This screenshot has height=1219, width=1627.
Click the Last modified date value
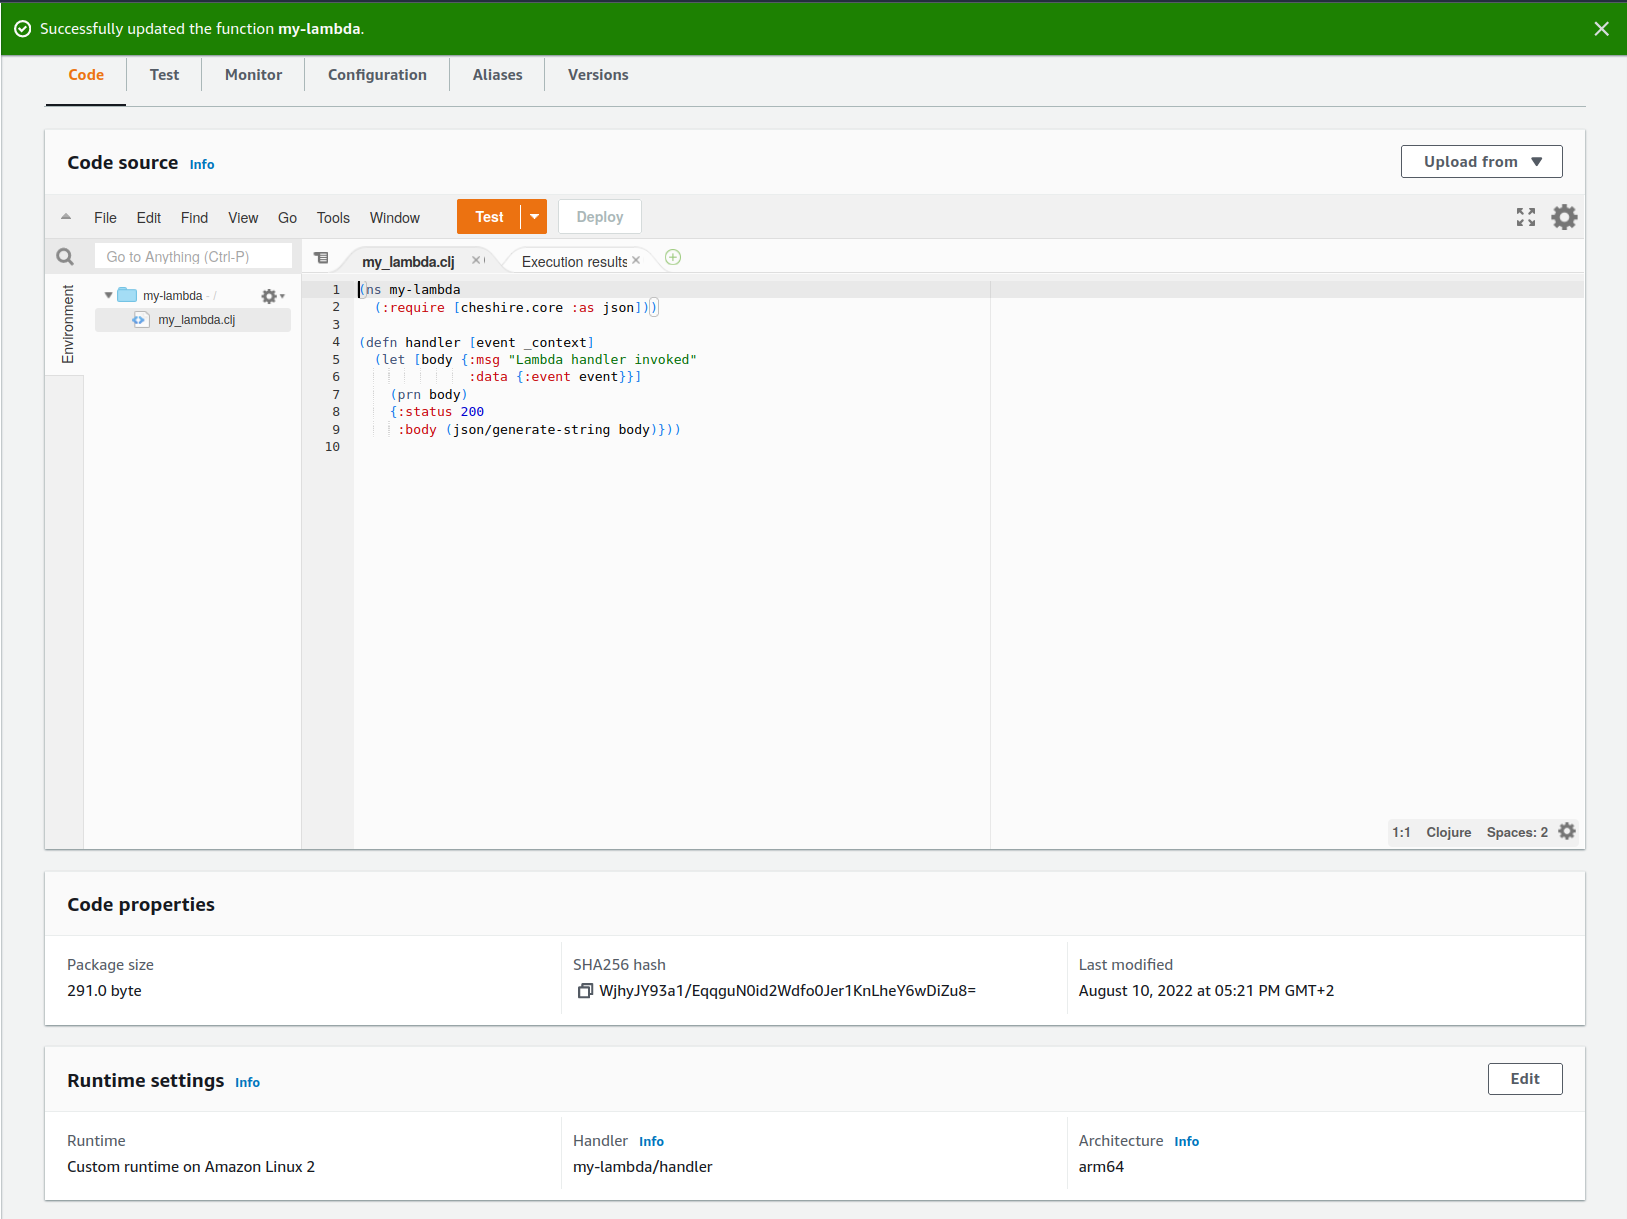tap(1206, 991)
